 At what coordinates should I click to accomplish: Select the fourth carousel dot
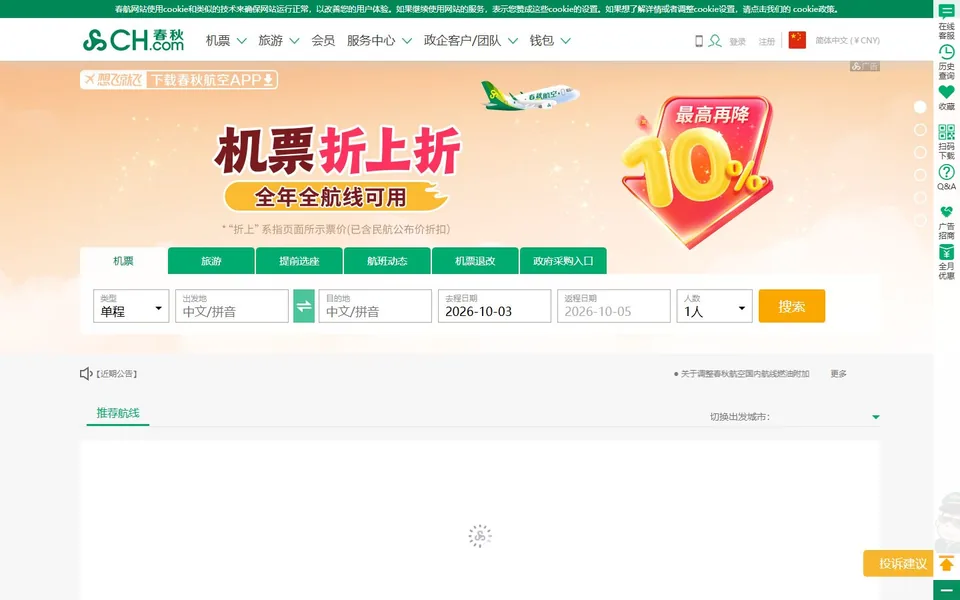coord(920,175)
